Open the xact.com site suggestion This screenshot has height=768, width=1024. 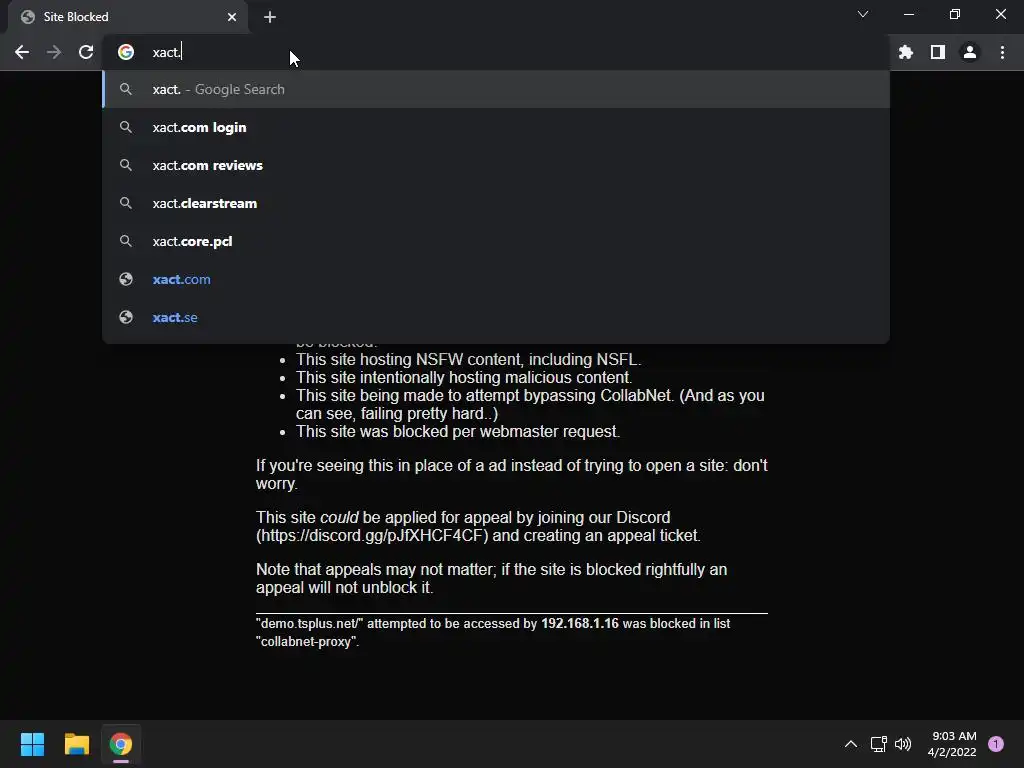pos(496,280)
